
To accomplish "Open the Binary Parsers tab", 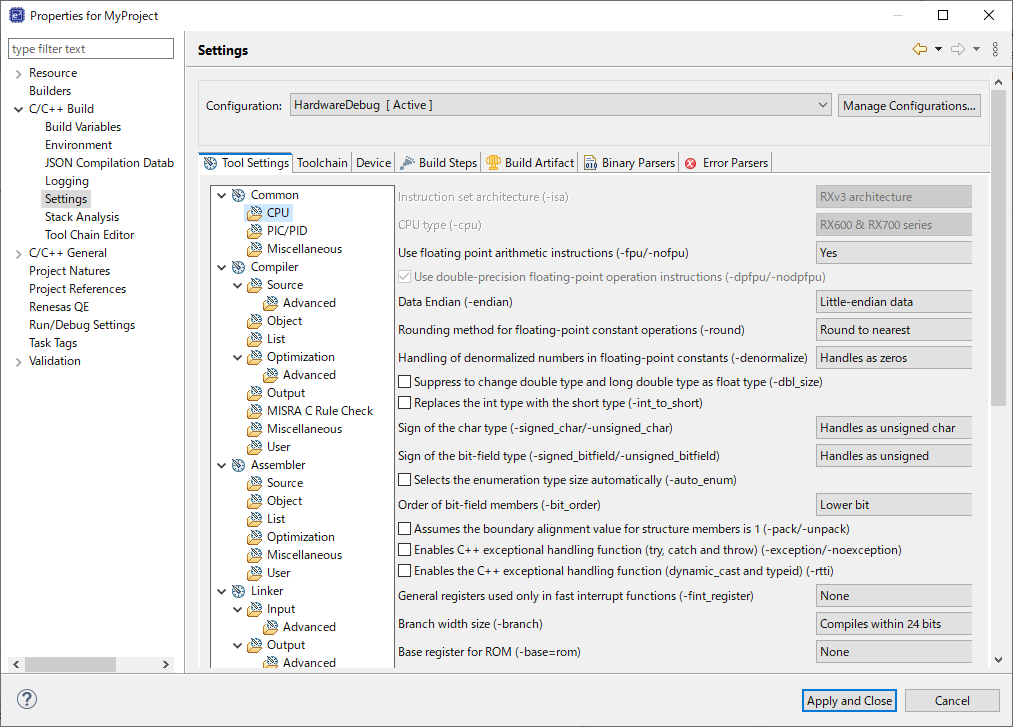I will [x=630, y=163].
